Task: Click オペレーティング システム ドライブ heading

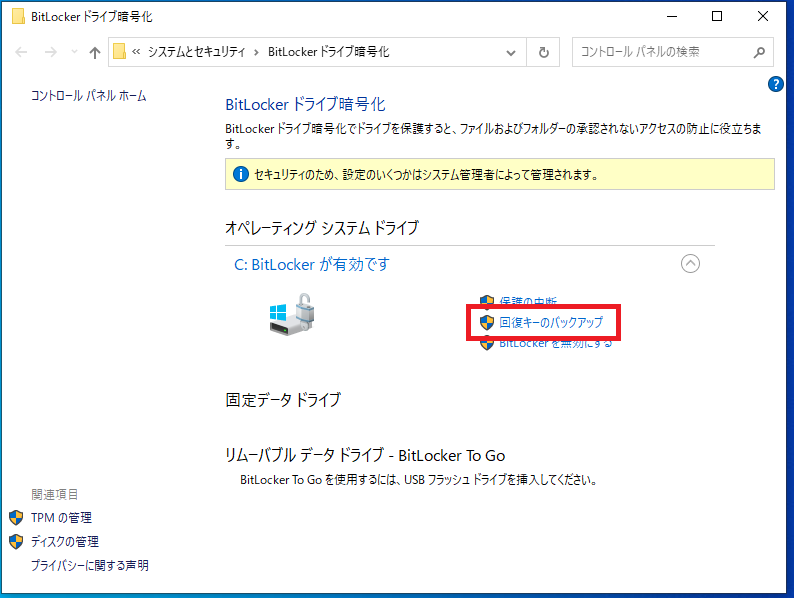Action: pyautogui.click(x=322, y=228)
